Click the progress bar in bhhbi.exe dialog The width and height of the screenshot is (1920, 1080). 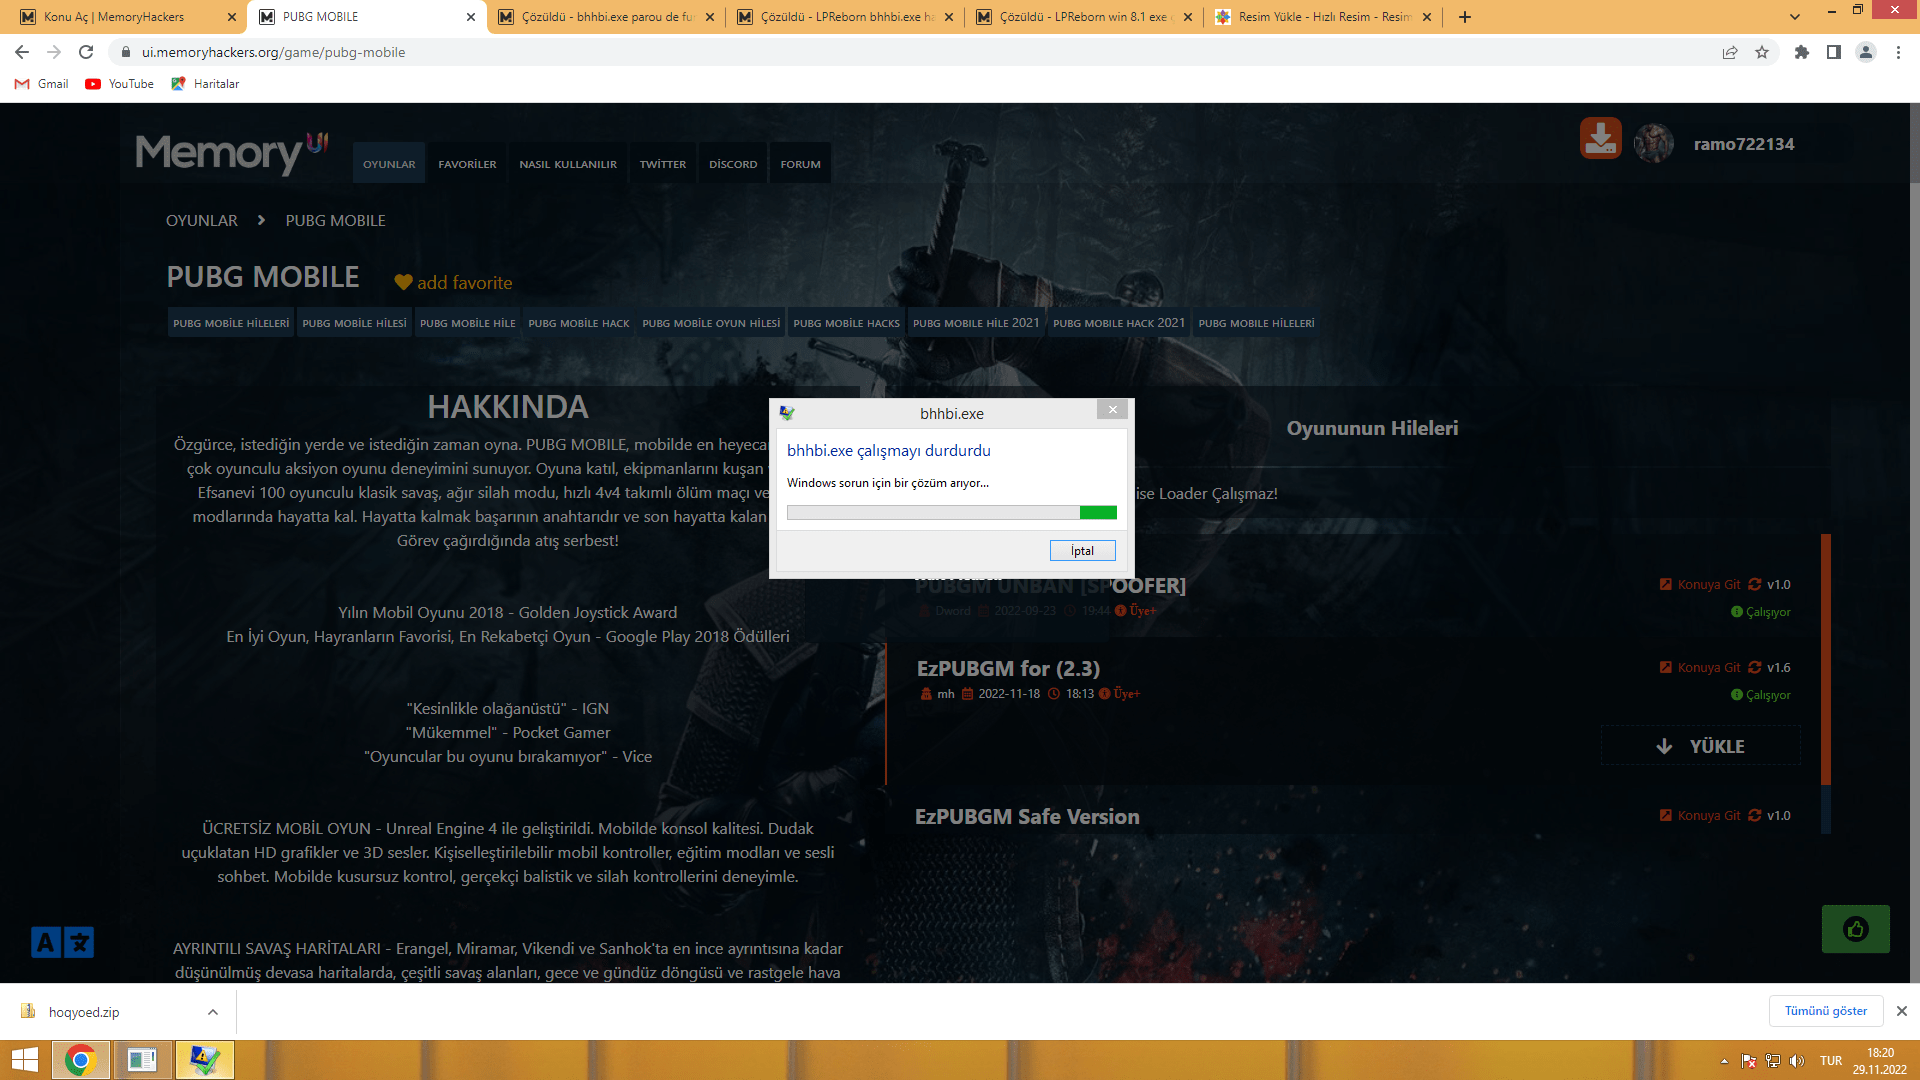952,513
